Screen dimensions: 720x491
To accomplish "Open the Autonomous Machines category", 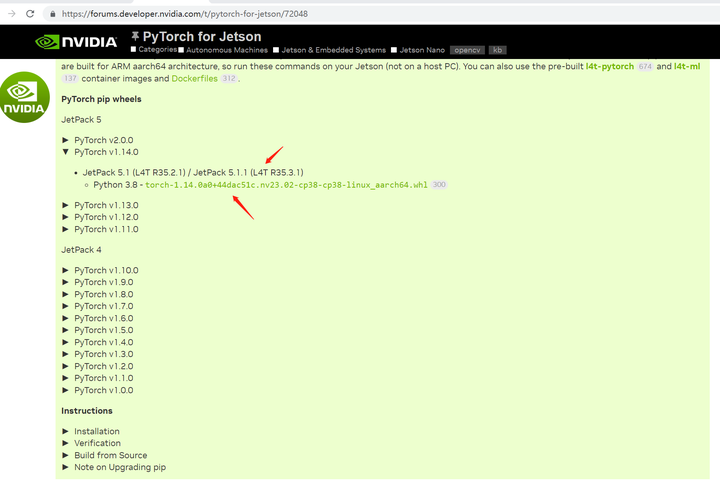I will coord(227,50).
